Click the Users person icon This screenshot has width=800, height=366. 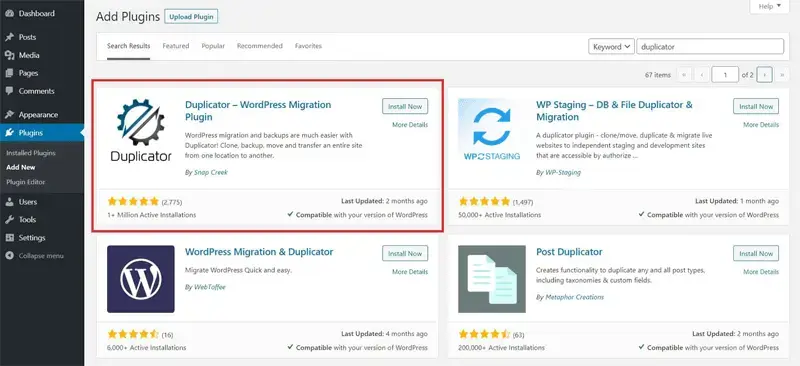9,202
